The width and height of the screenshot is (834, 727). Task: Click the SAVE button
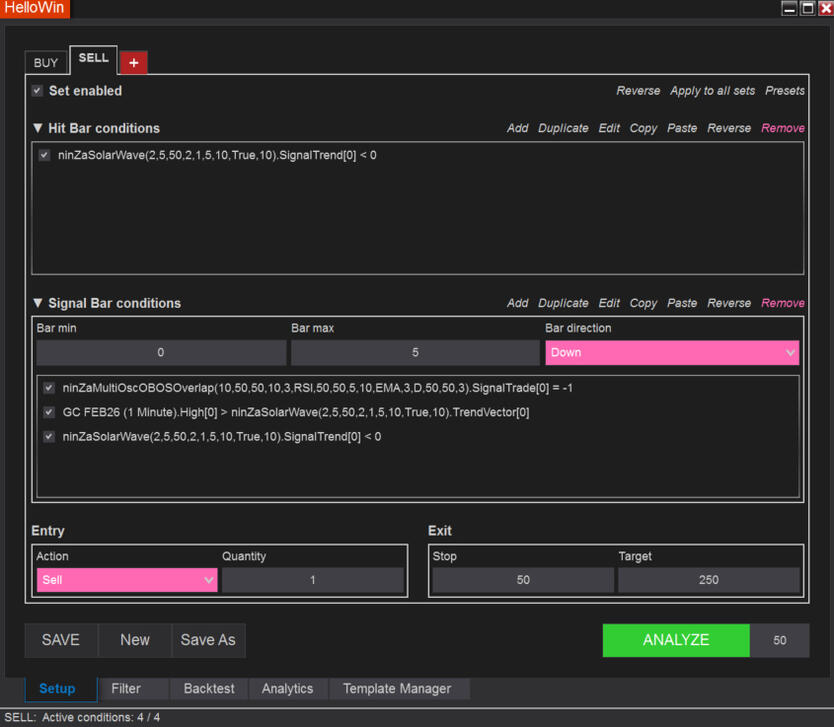(61, 640)
